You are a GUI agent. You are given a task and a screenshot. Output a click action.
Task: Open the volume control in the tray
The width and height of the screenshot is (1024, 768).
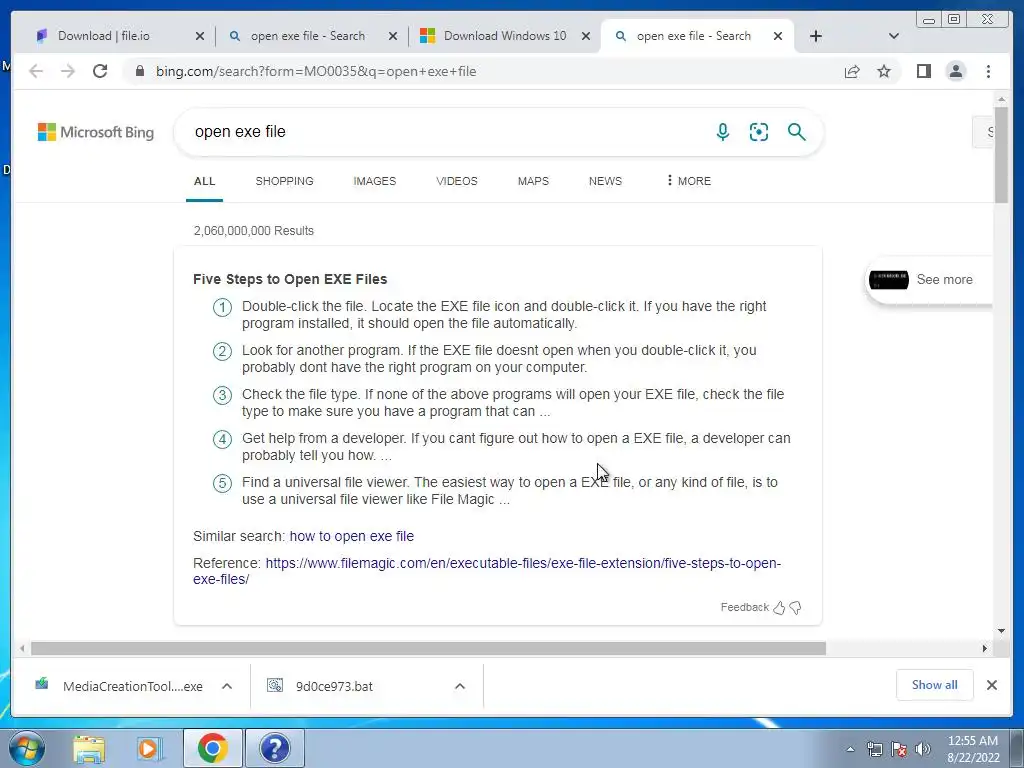(x=922, y=749)
